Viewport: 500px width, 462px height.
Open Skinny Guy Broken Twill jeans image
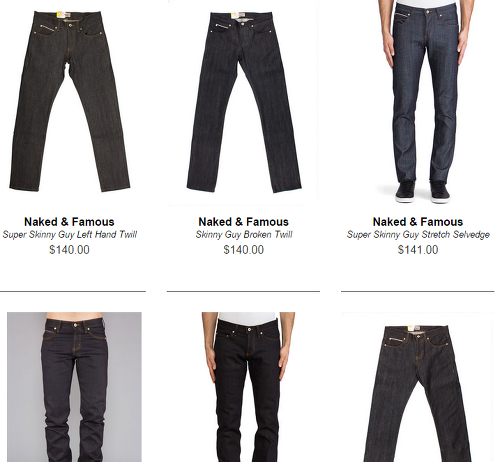[244, 102]
